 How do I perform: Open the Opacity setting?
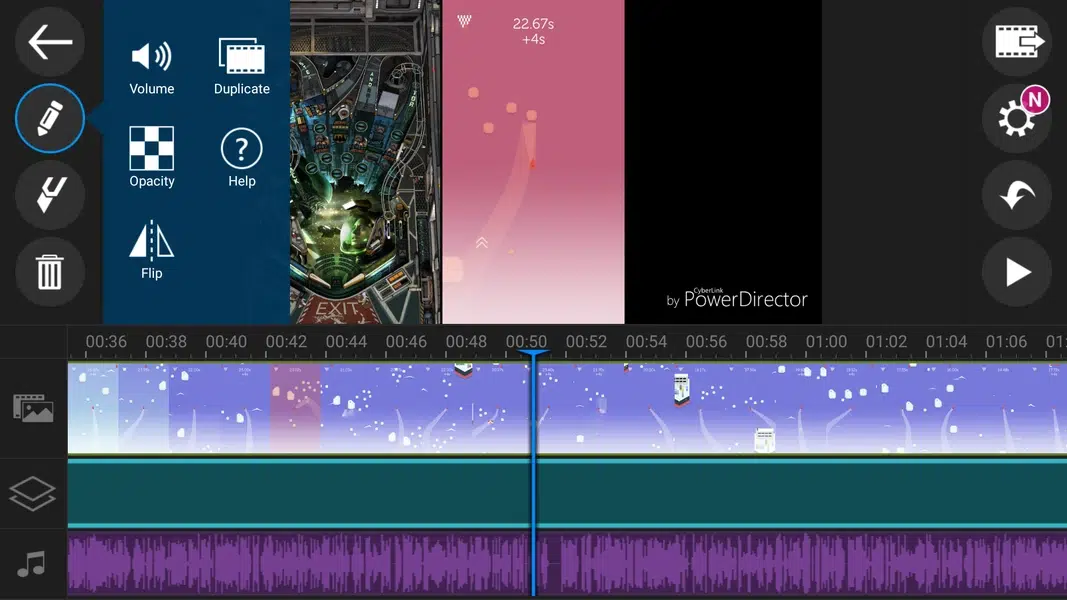tap(152, 152)
